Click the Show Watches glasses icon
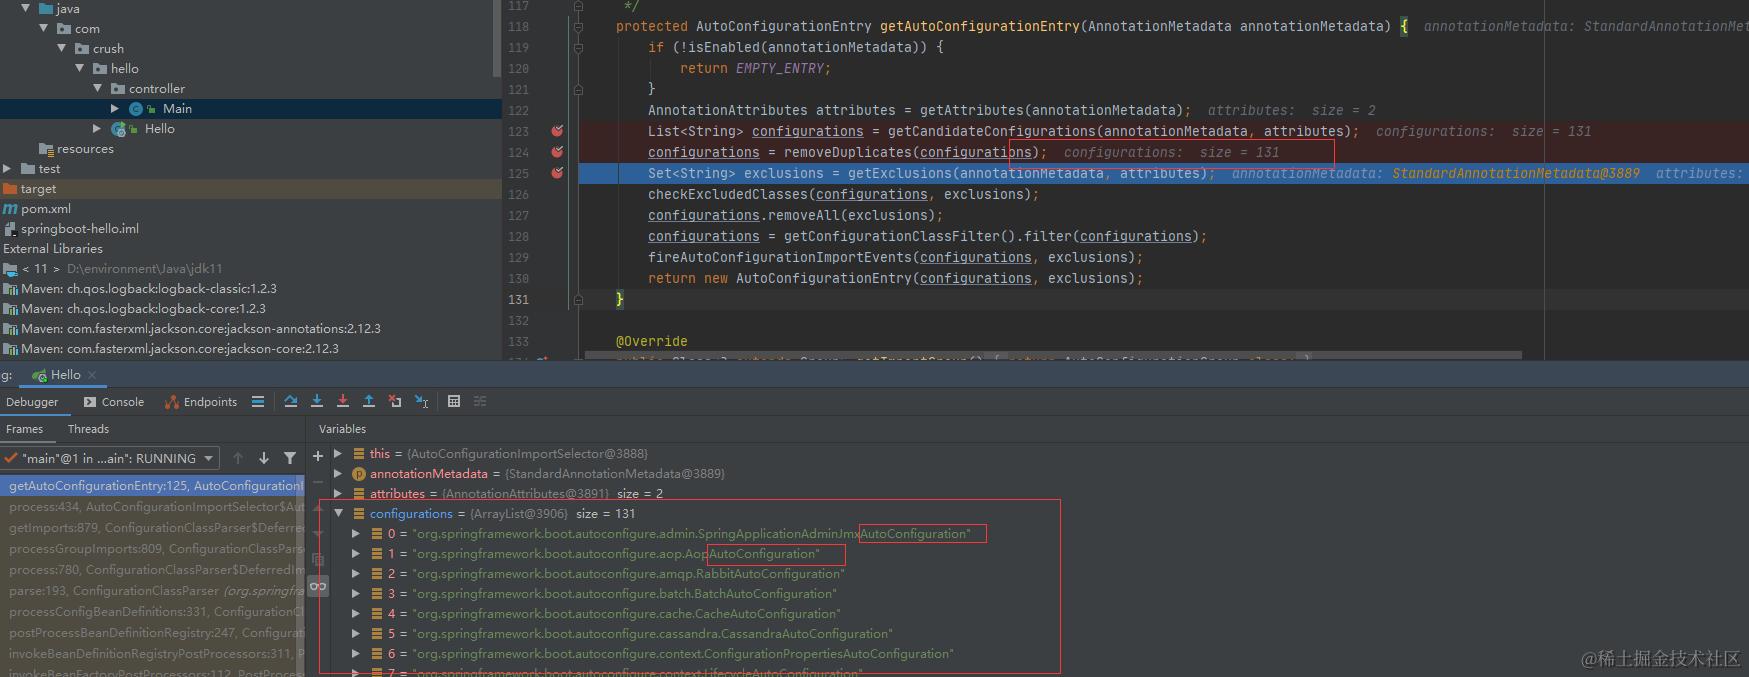The image size is (1749, 677). pyautogui.click(x=318, y=586)
